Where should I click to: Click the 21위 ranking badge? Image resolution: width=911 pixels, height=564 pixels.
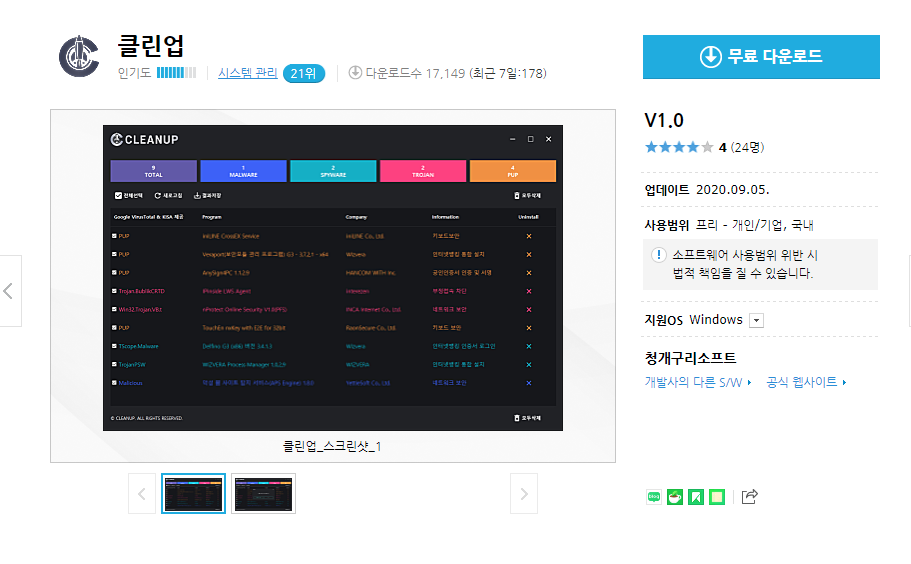click(303, 74)
